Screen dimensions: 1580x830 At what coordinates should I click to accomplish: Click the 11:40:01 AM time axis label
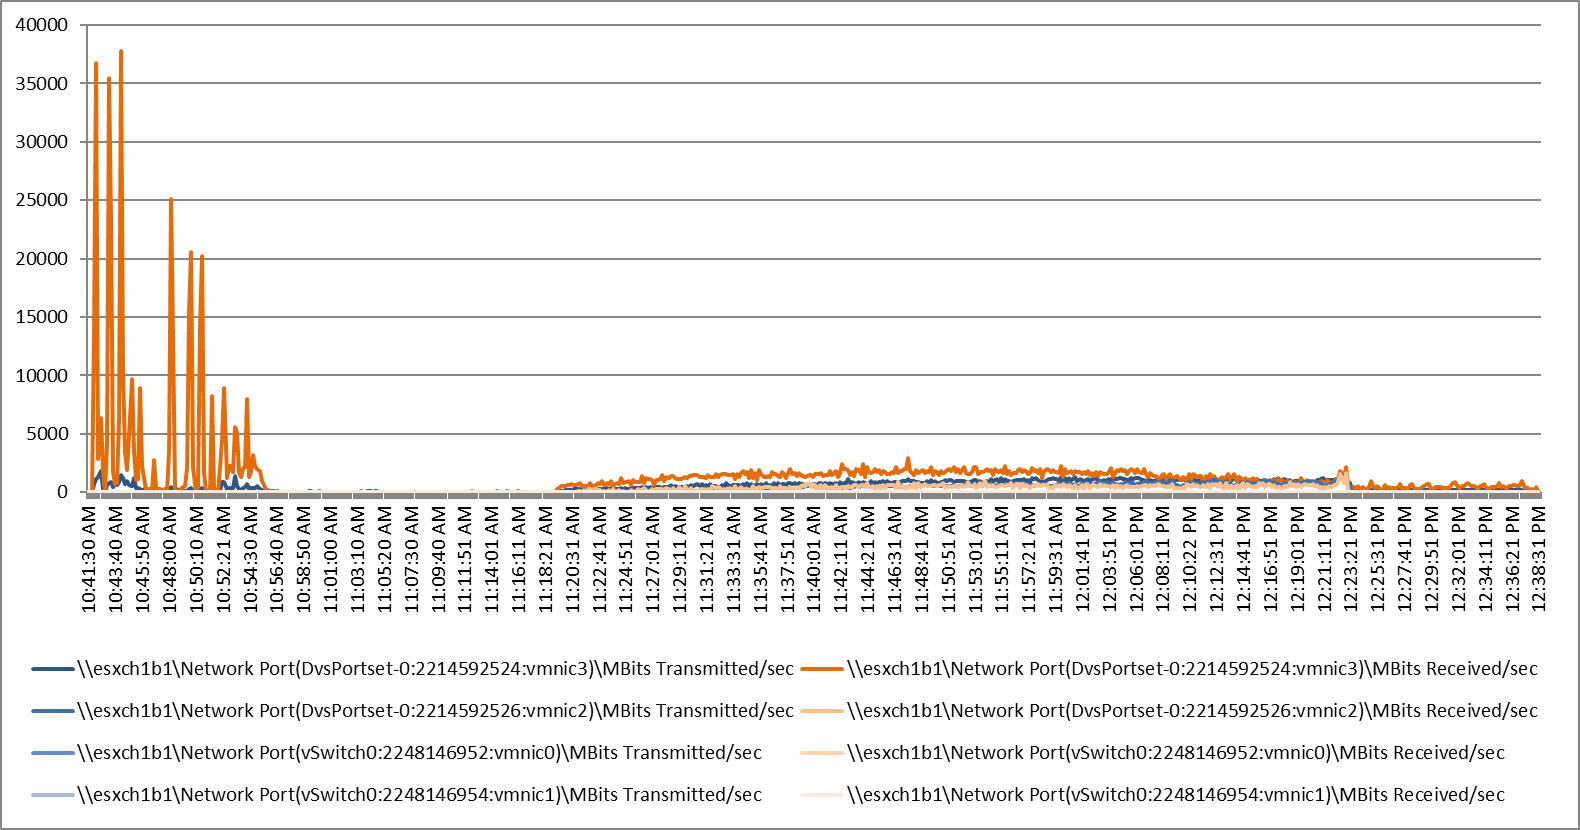pyautogui.click(x=816, y=559)
